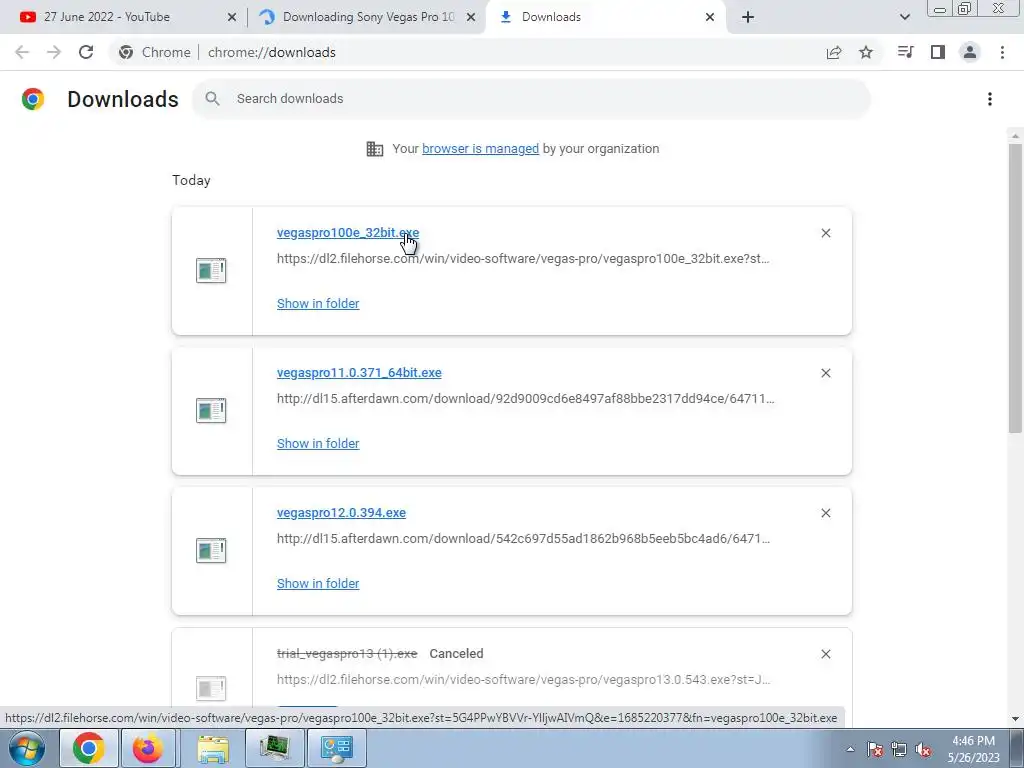This screenshot has height=768, width=1024.
Task: Close the YouTube tab
Action: click(x=232, y=17)
